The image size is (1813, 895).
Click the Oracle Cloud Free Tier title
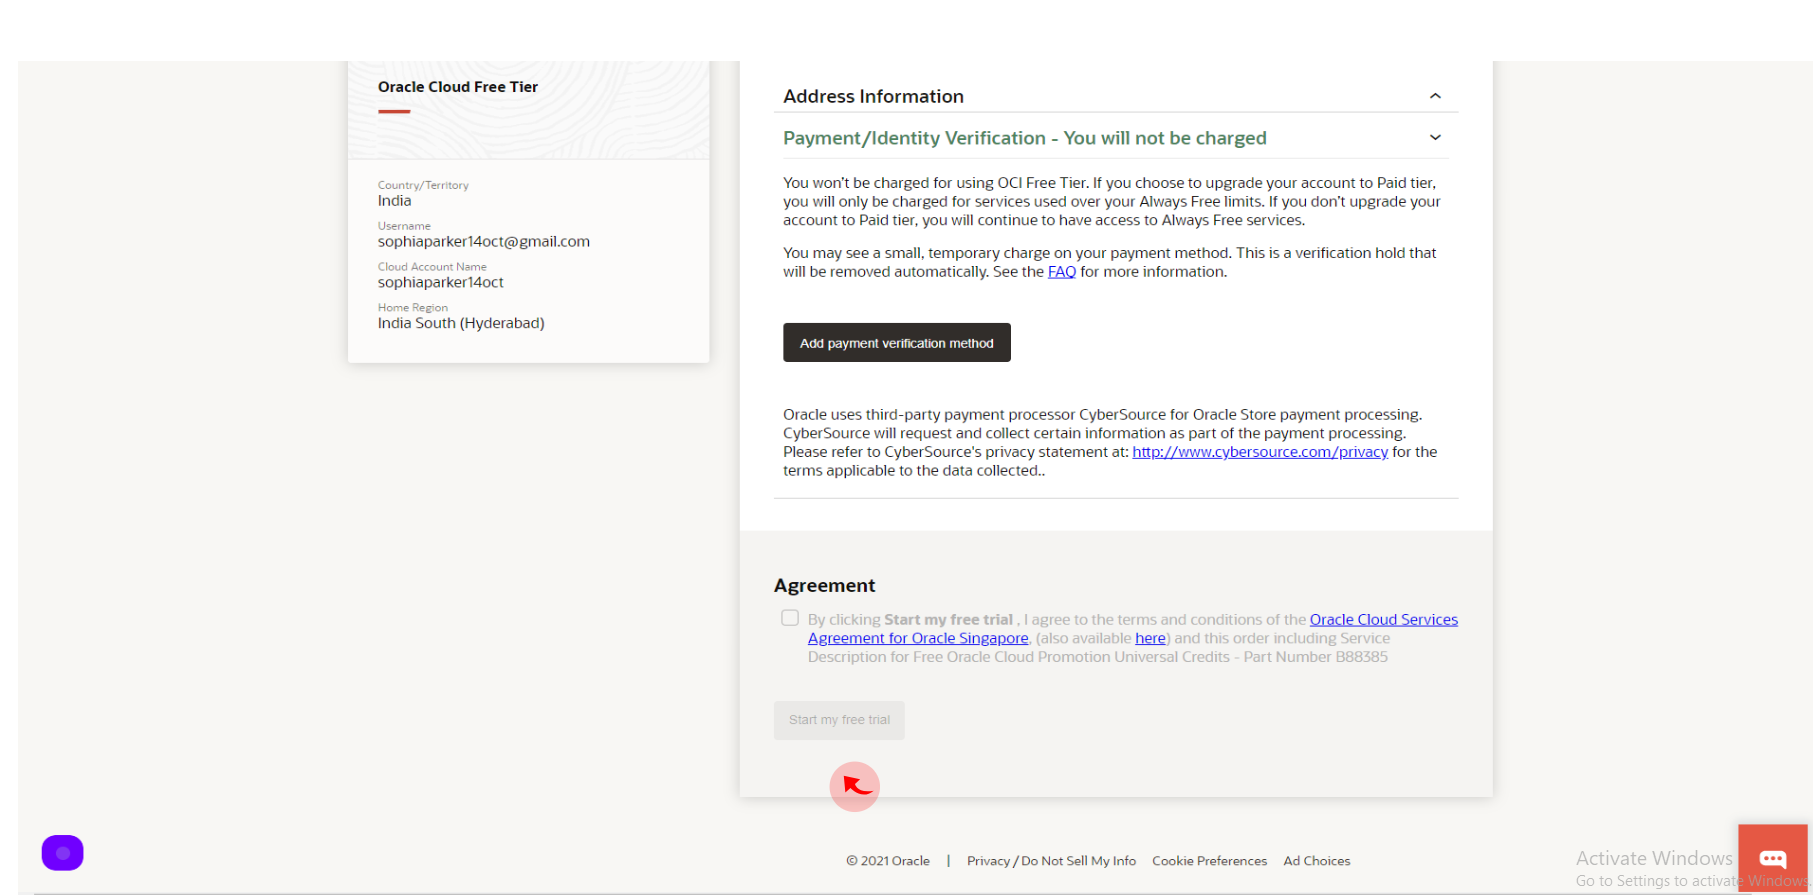click(458, 87)
